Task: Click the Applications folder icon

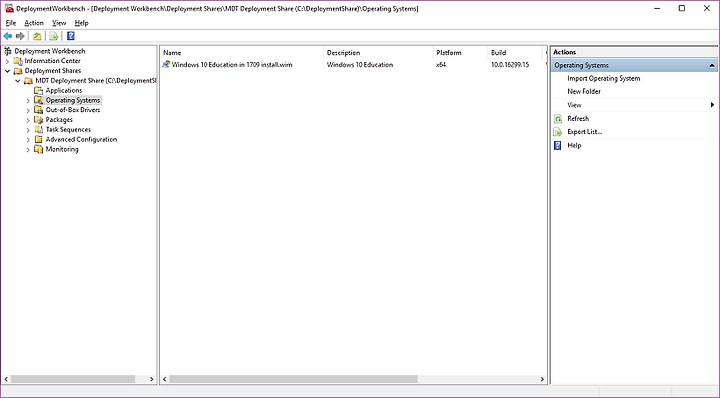Action: click(39, 90)
